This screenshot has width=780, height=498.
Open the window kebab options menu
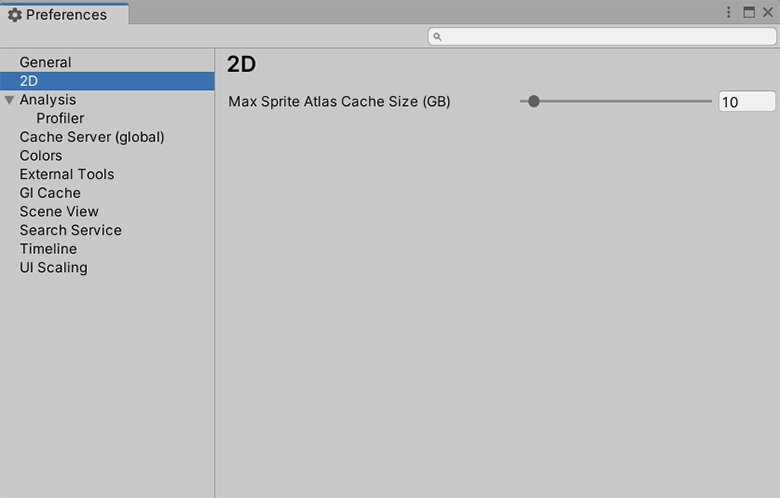coord(729,13)
